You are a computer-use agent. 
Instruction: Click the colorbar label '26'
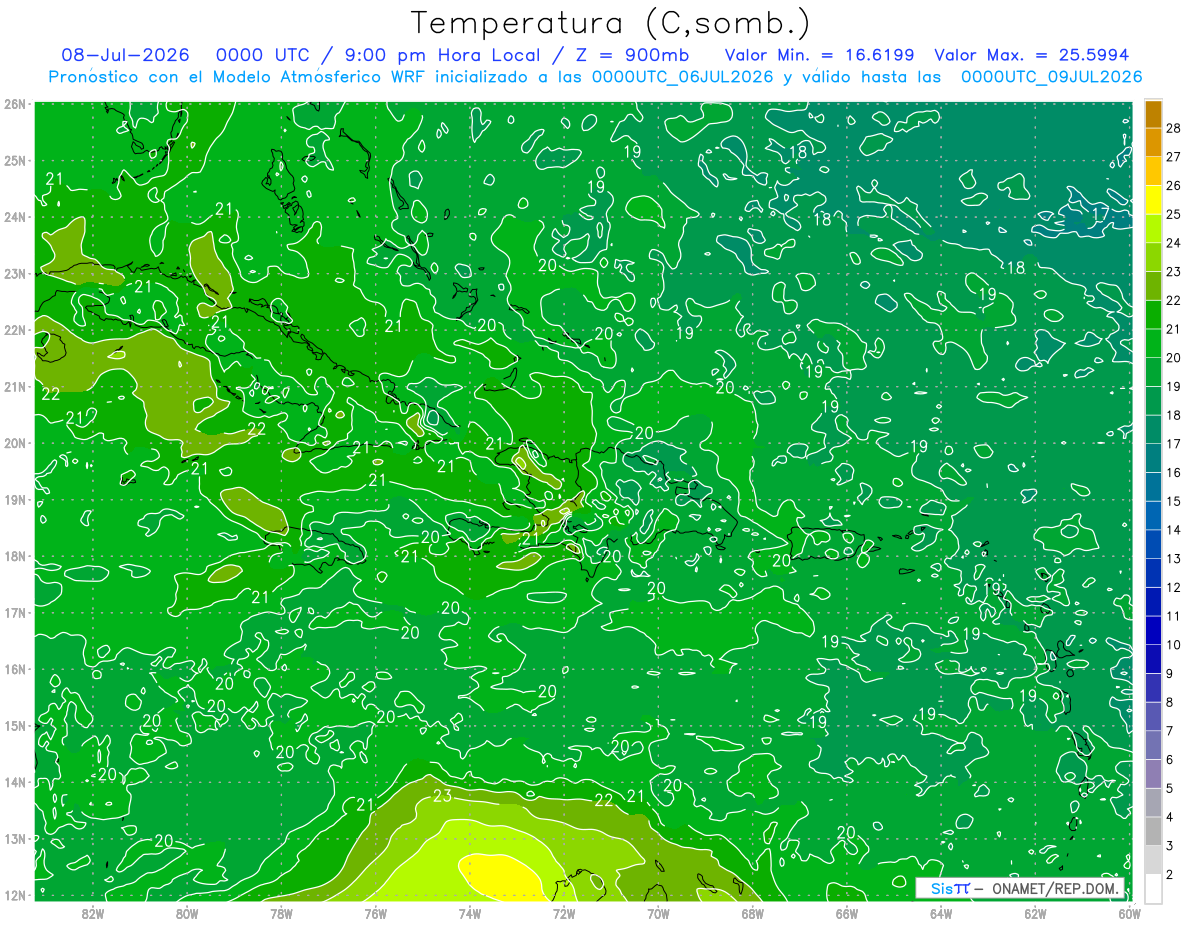click(1173, 185)
